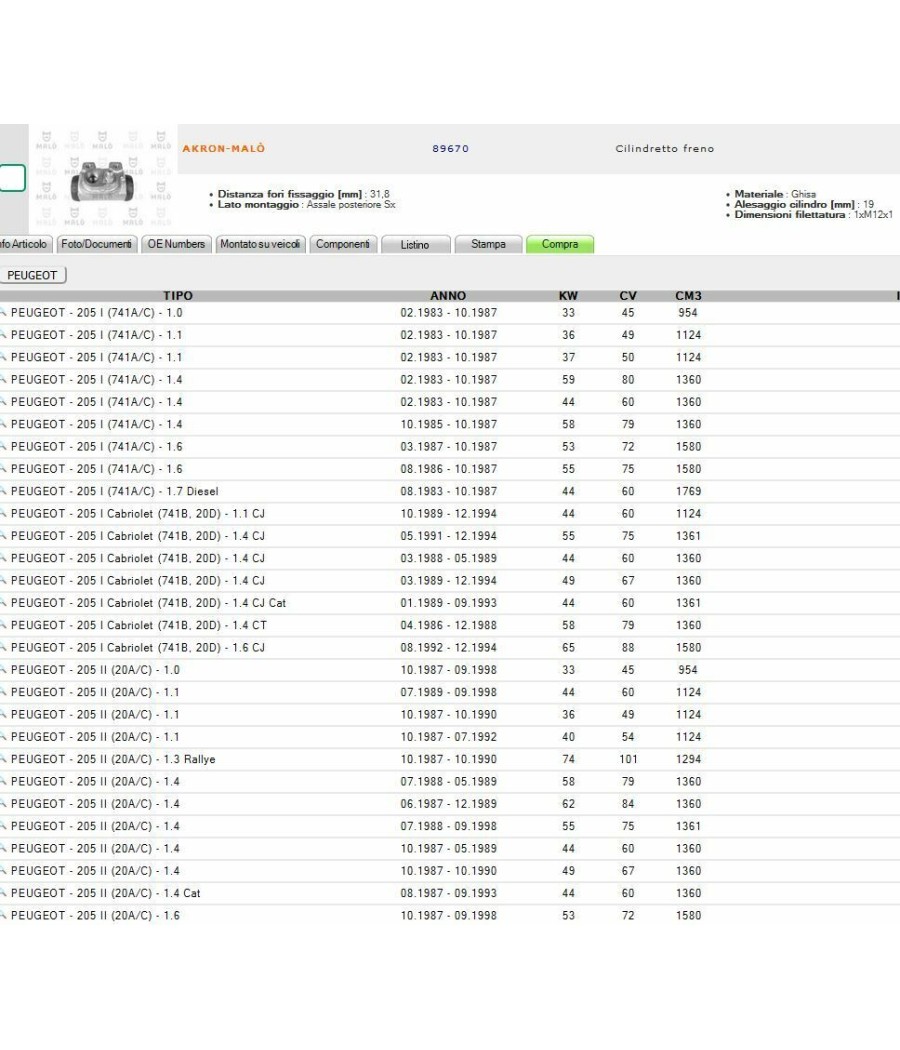This screenshot has height=1050, width=900.
Task: Click the '03.1988 - 05.1989' year cell
Action: (449, 558)
